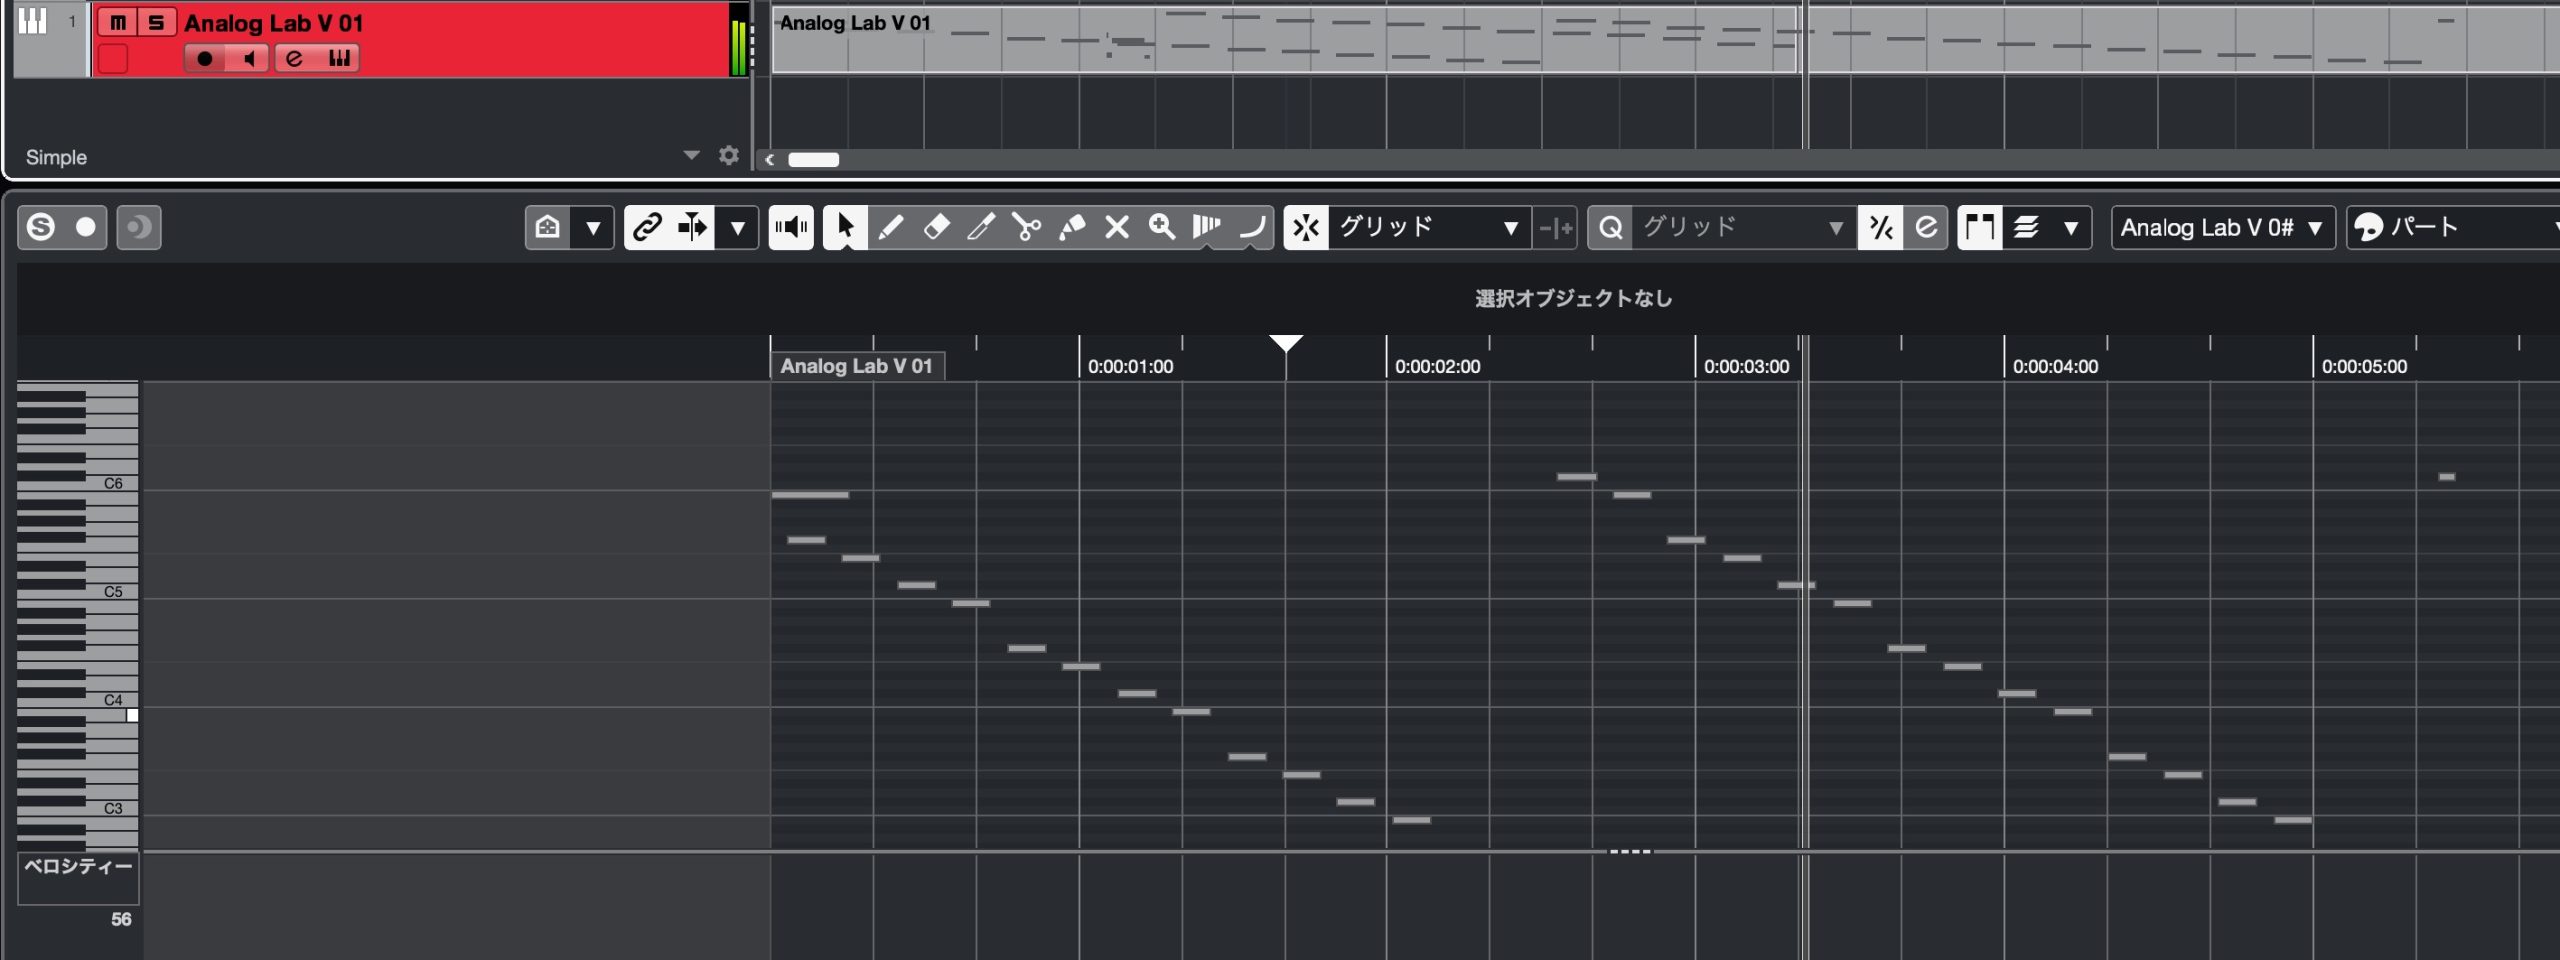Click the long first note at C6
Screen dimensions: 2560x960
(810, 495)
